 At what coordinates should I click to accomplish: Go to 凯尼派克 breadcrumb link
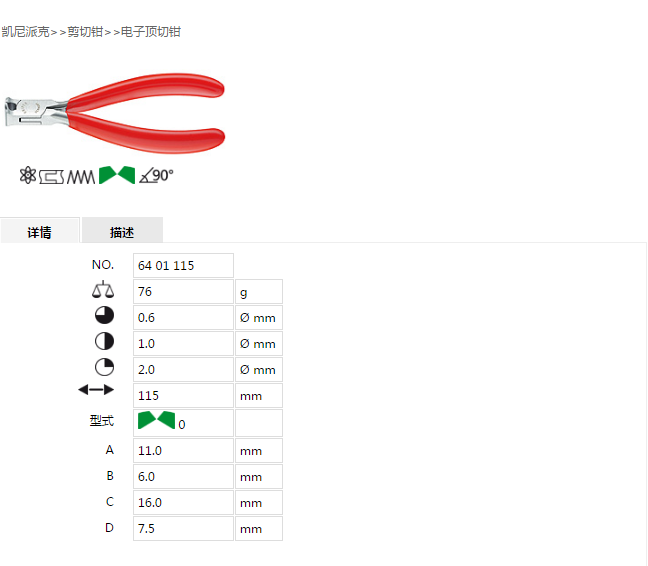point(25,32)
